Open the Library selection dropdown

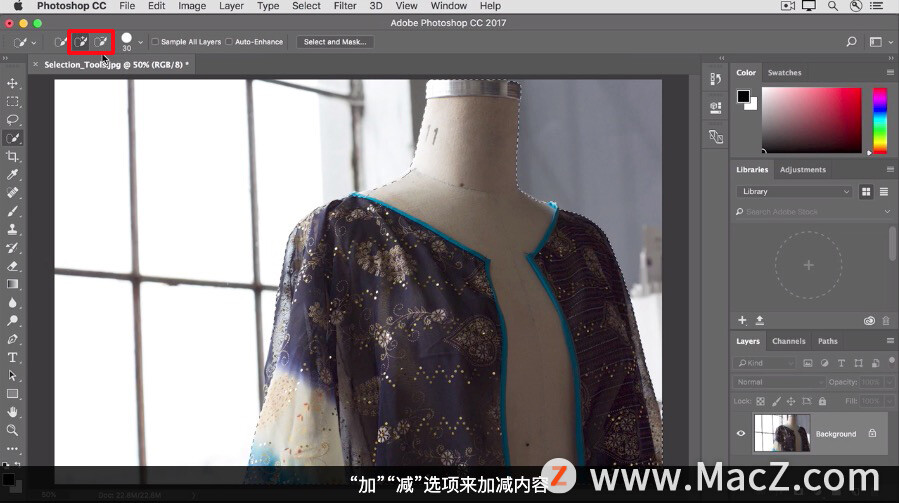coord(794,192)
